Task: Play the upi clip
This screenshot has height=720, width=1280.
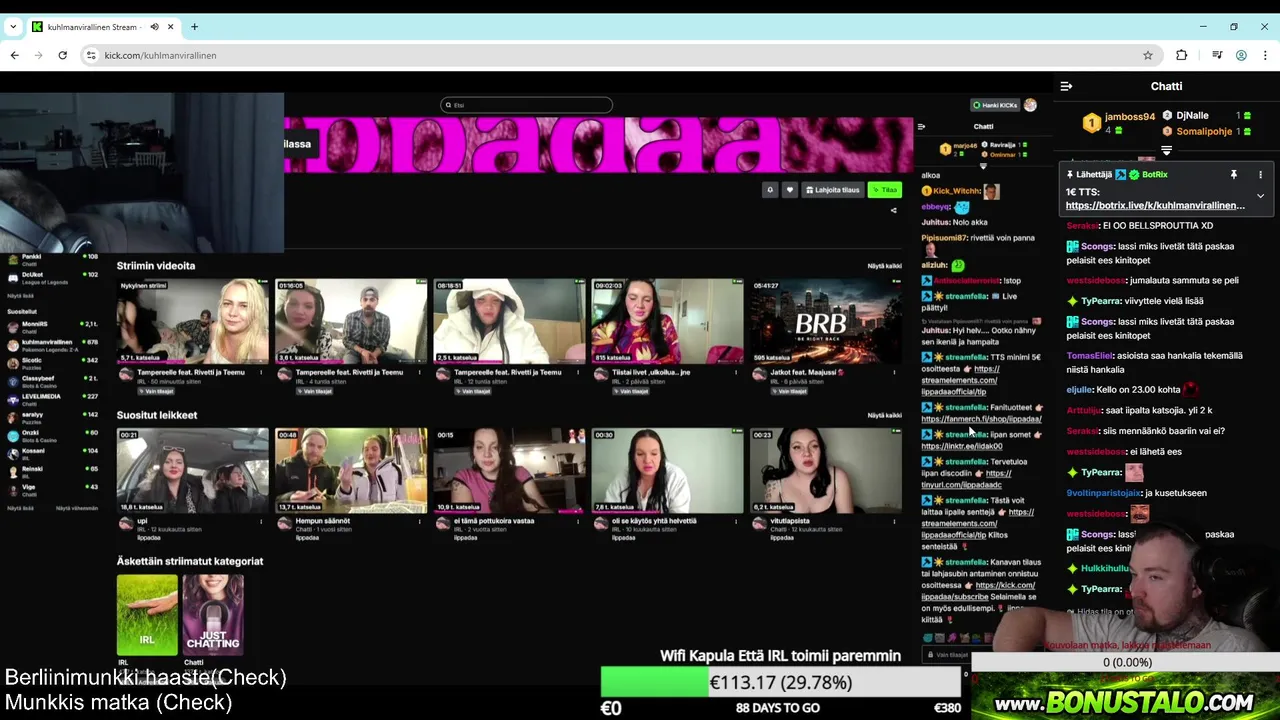Action: pos(192,471)
